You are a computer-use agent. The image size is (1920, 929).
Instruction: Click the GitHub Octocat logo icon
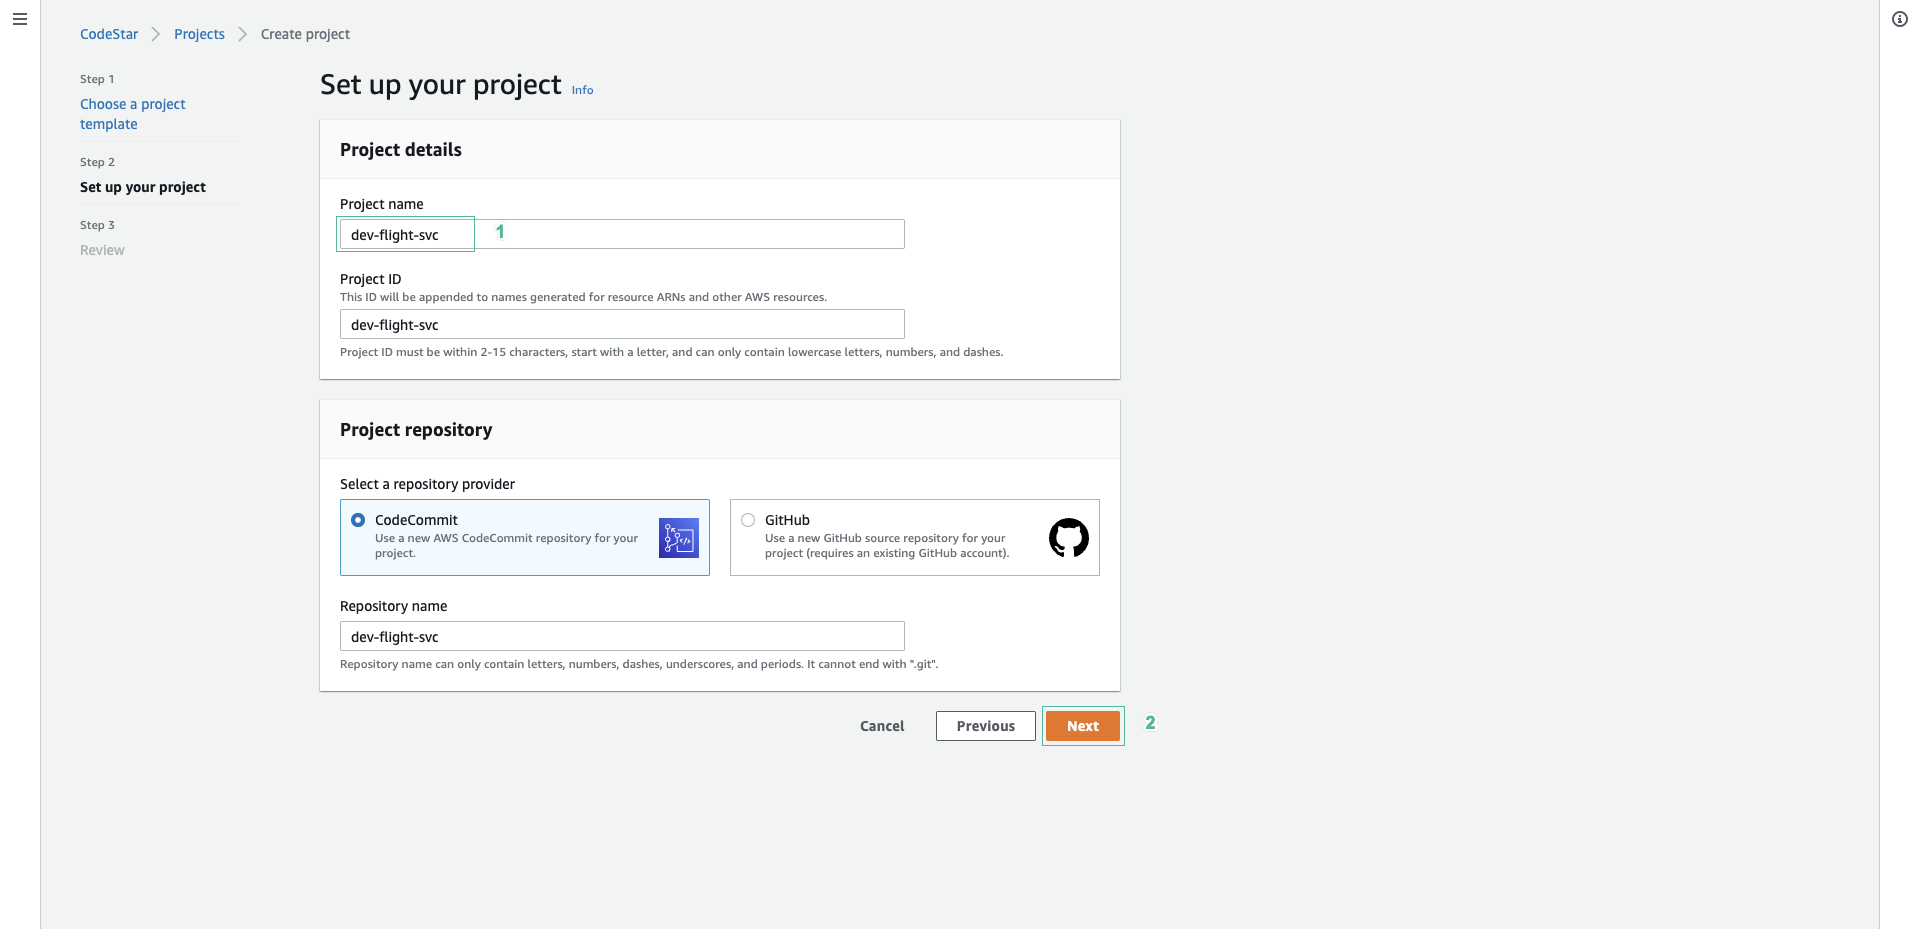[x=1069, y=538]
